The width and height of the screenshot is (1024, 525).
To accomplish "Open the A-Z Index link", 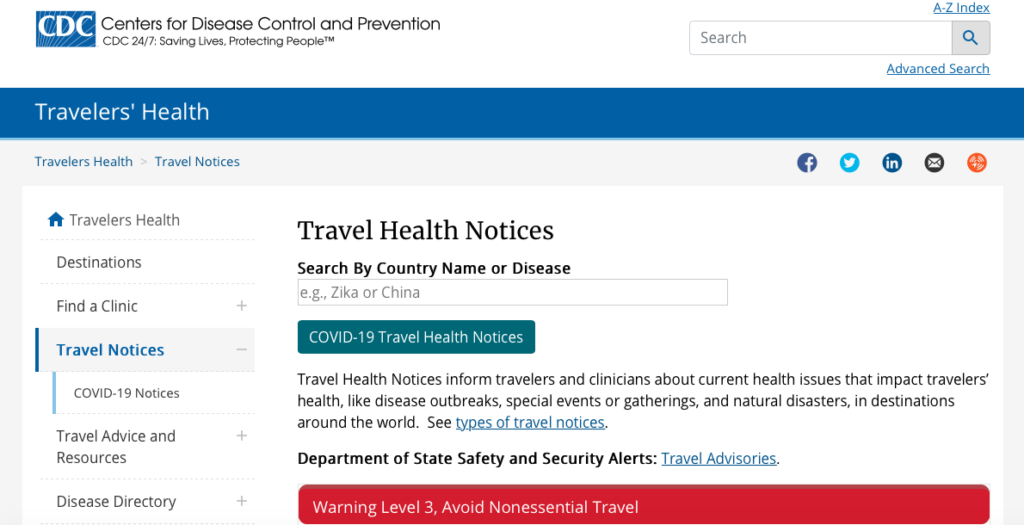I will click(961, 8).
